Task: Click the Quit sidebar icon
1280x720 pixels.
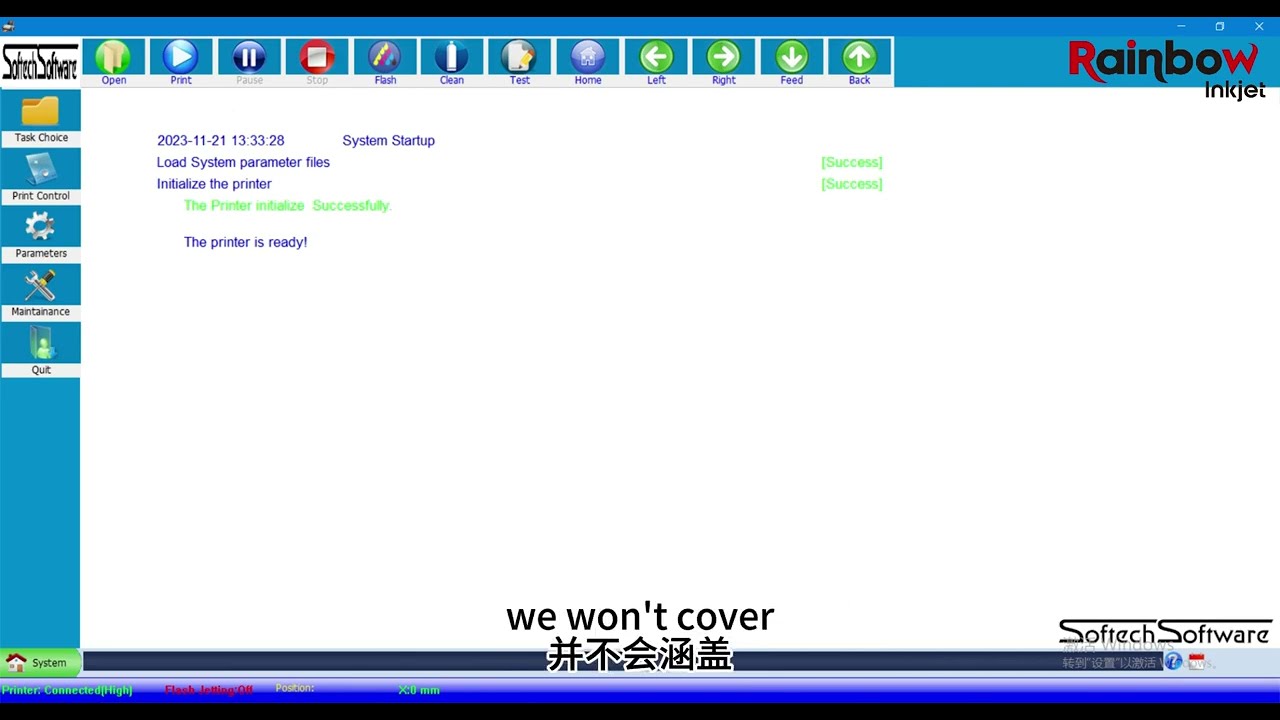Action: (x=41, y=350)
